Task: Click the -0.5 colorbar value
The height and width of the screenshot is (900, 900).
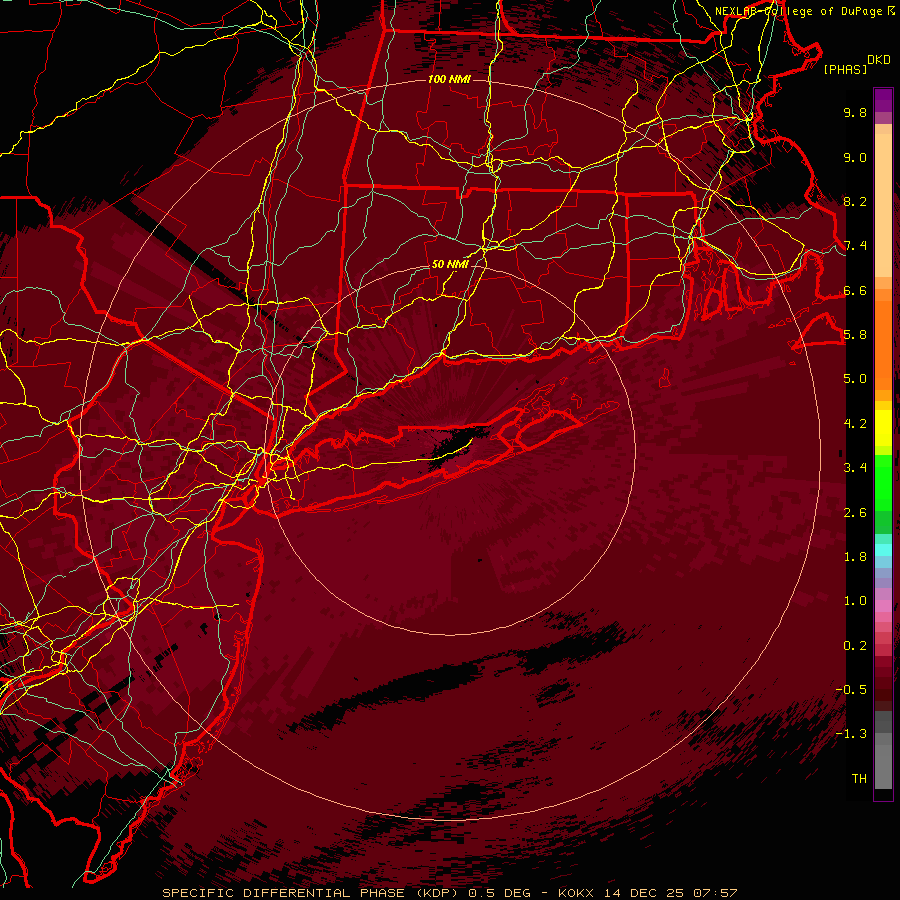Action: click(851, 690)
